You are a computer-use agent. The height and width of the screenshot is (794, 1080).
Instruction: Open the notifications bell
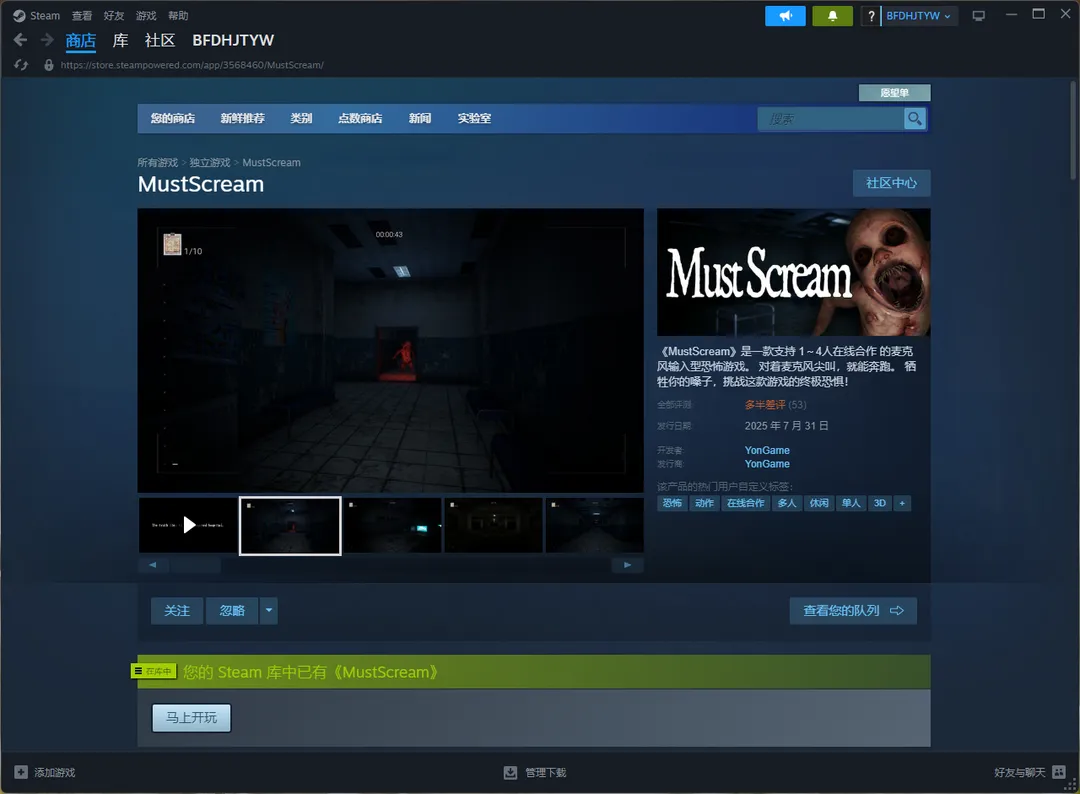click(x=832, y=16)
